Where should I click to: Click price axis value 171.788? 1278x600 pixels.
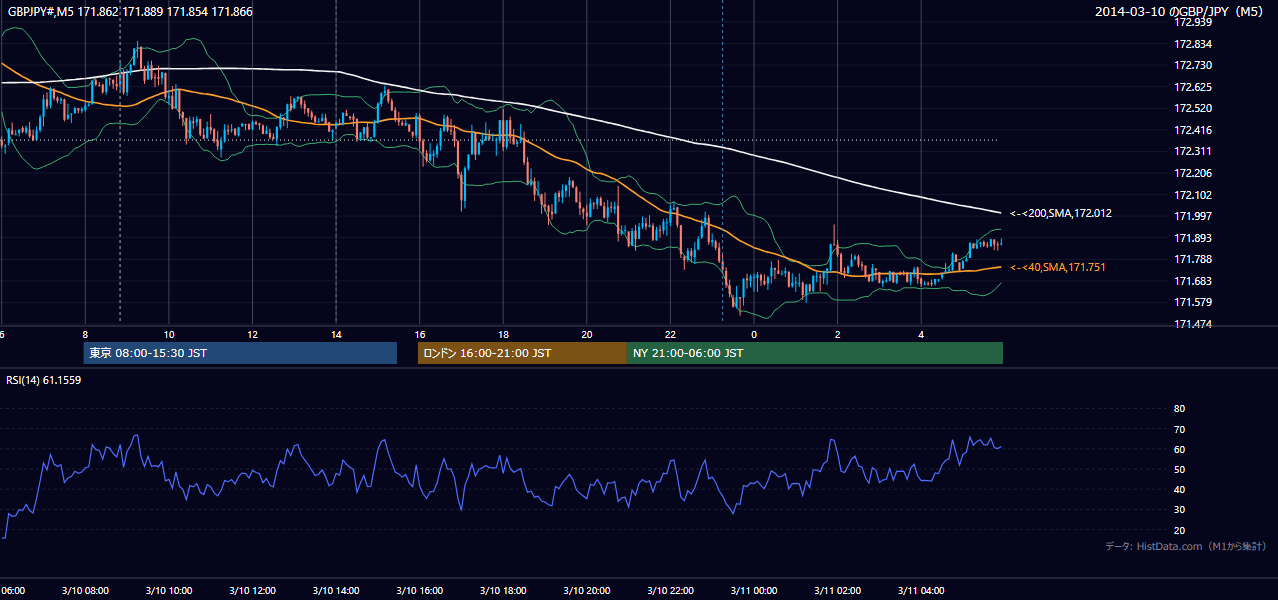(x=1192, y=260)
